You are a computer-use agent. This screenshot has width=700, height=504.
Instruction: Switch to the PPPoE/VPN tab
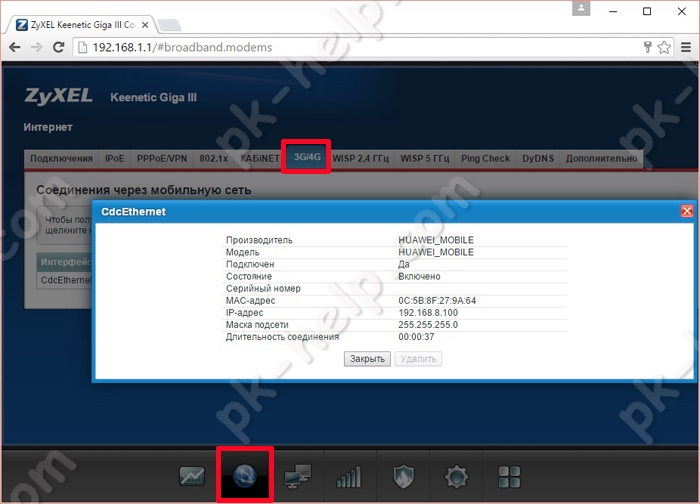point(162,158)
